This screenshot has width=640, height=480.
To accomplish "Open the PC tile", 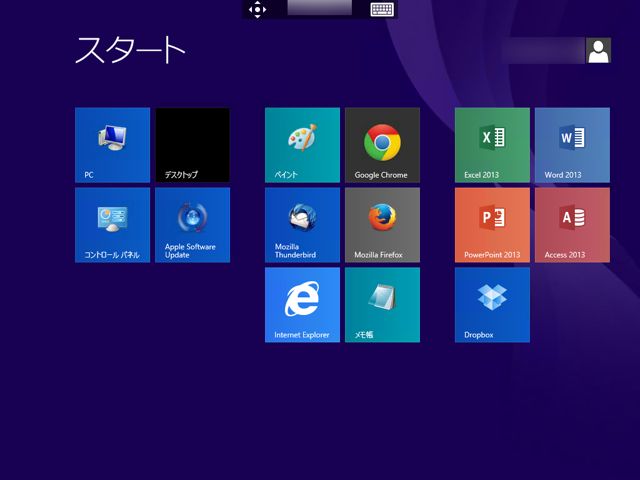I will [113, 145].
